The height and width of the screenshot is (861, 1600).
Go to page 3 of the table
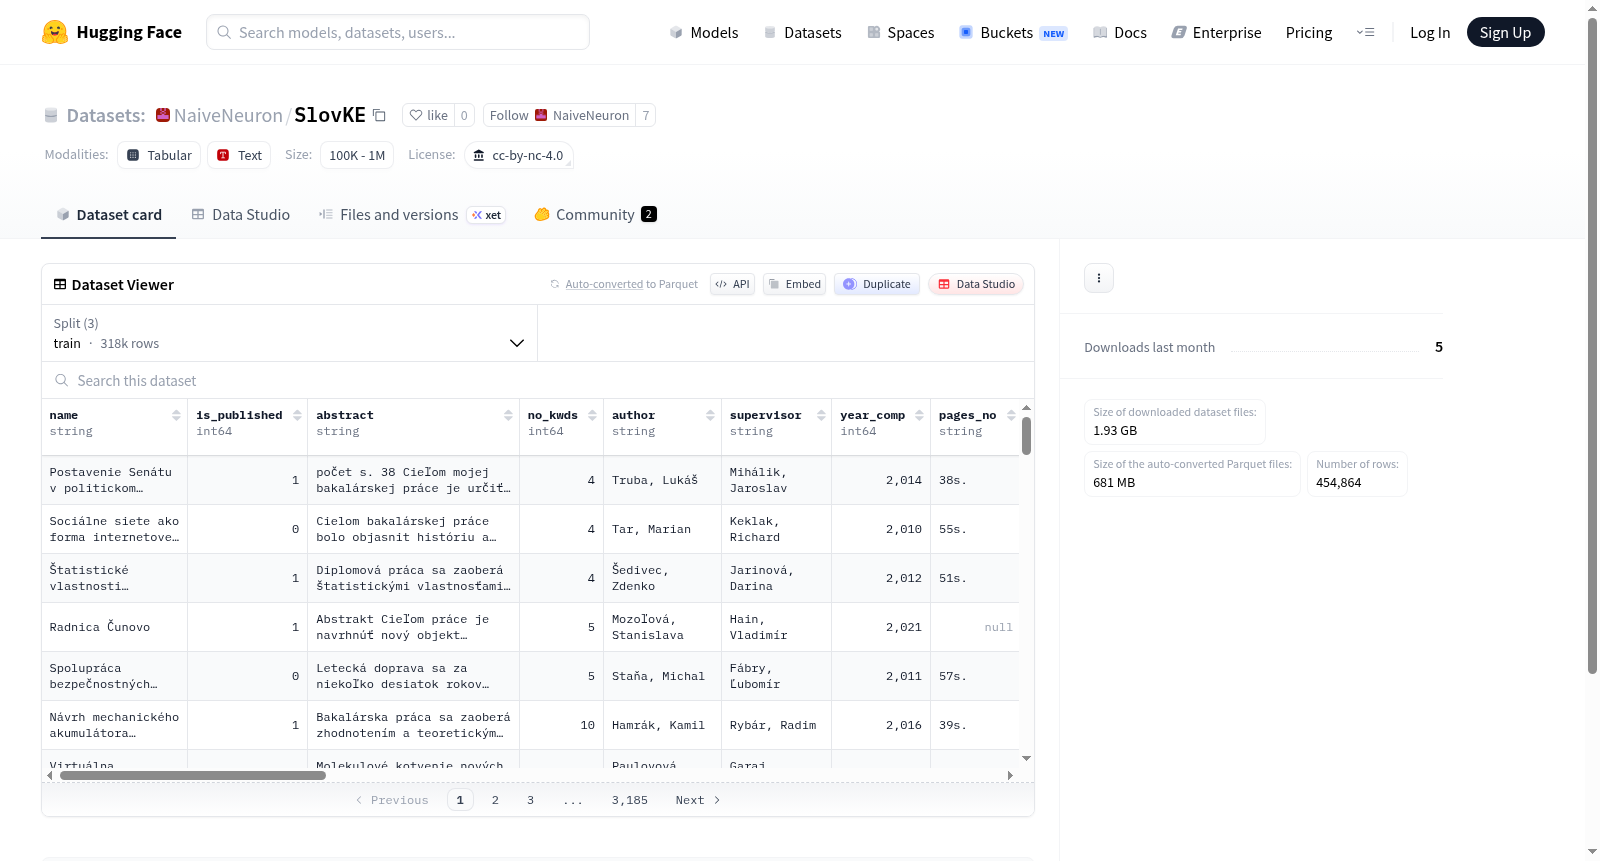point(530,800)
